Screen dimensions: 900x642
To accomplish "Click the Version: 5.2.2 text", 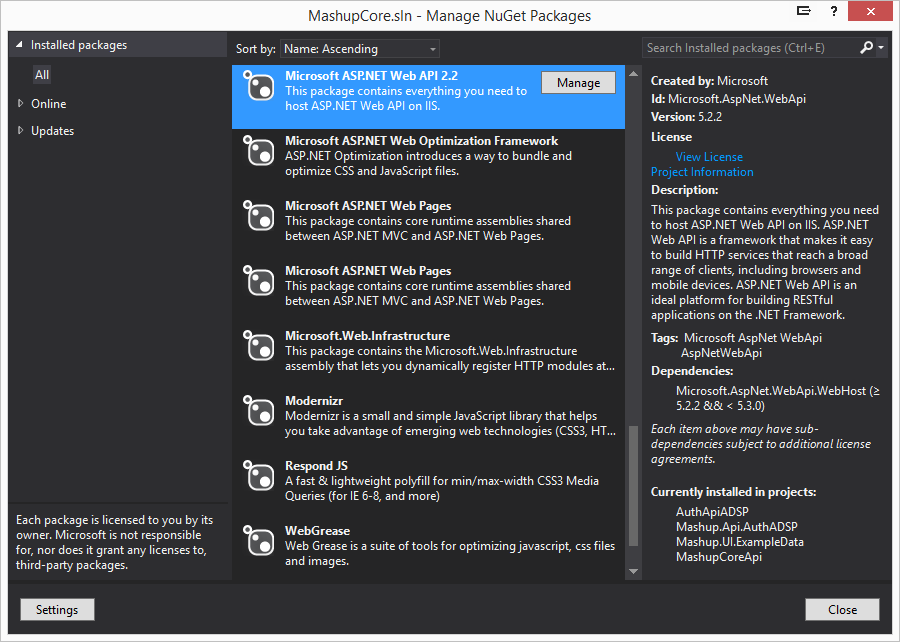I will click(x=686, y=116).
